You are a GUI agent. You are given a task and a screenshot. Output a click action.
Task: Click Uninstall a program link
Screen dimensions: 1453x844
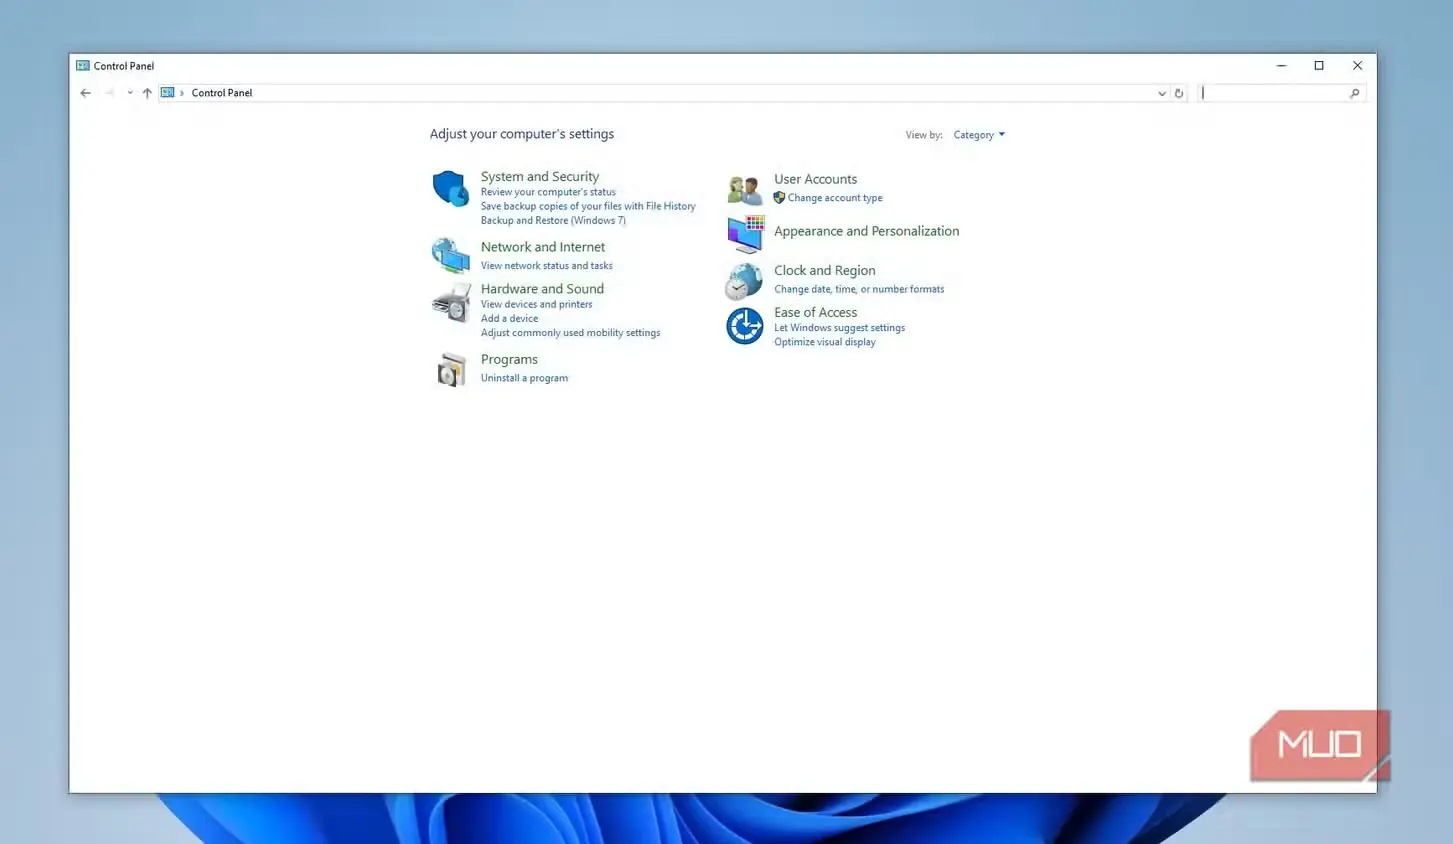[524, 378]
